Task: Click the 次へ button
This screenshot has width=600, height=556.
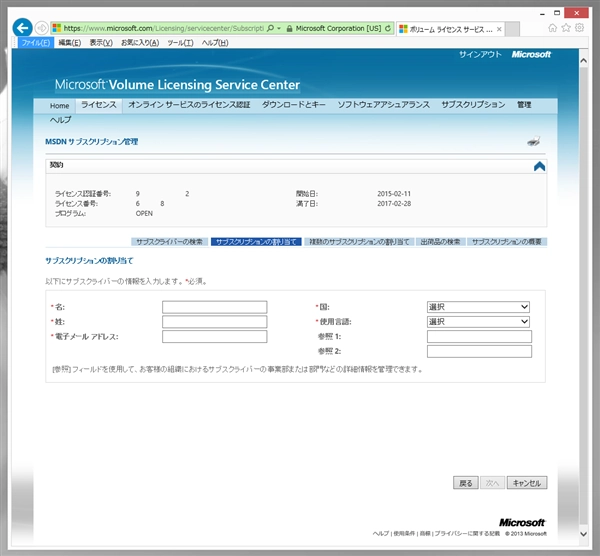Action: (x=492, y=483)
